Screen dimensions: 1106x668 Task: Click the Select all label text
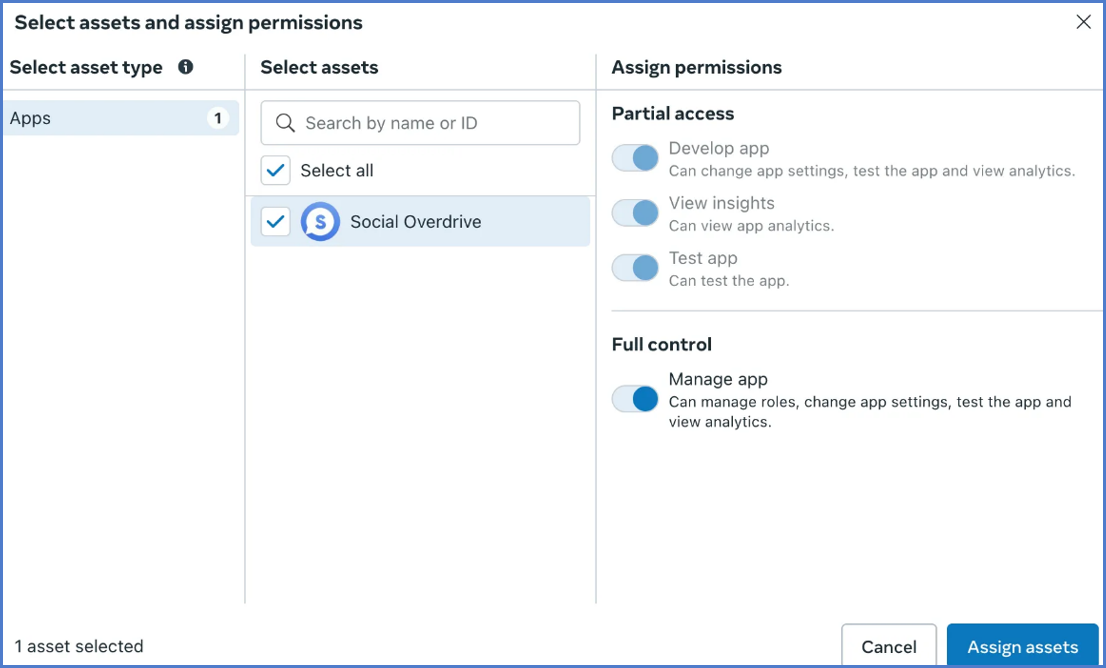coord(337,170)
